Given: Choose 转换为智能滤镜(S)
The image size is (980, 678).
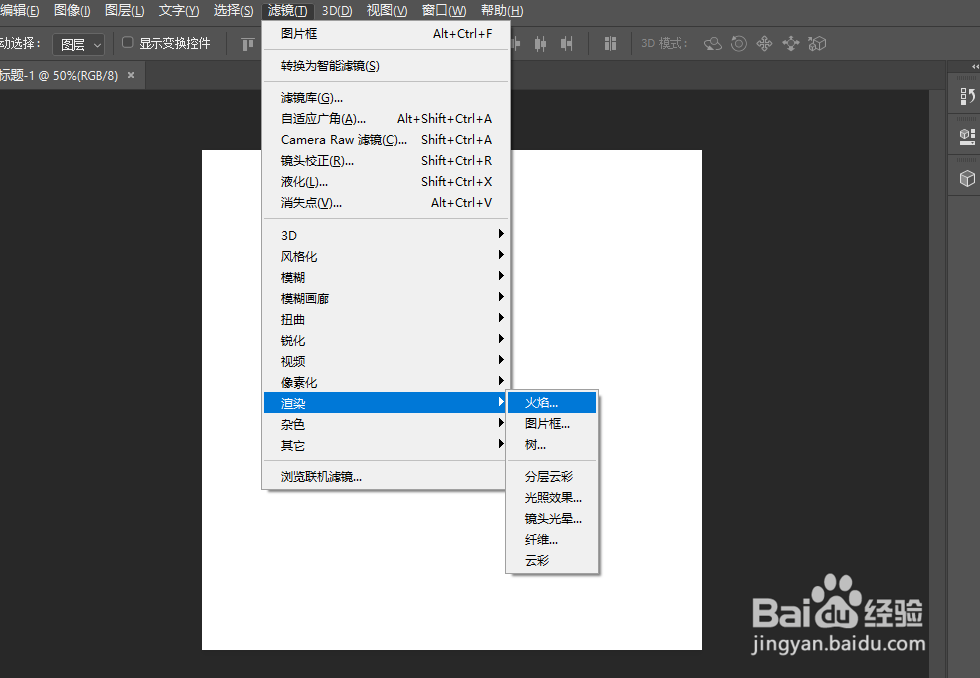Looking at the screenshot, I should point(386,66).
